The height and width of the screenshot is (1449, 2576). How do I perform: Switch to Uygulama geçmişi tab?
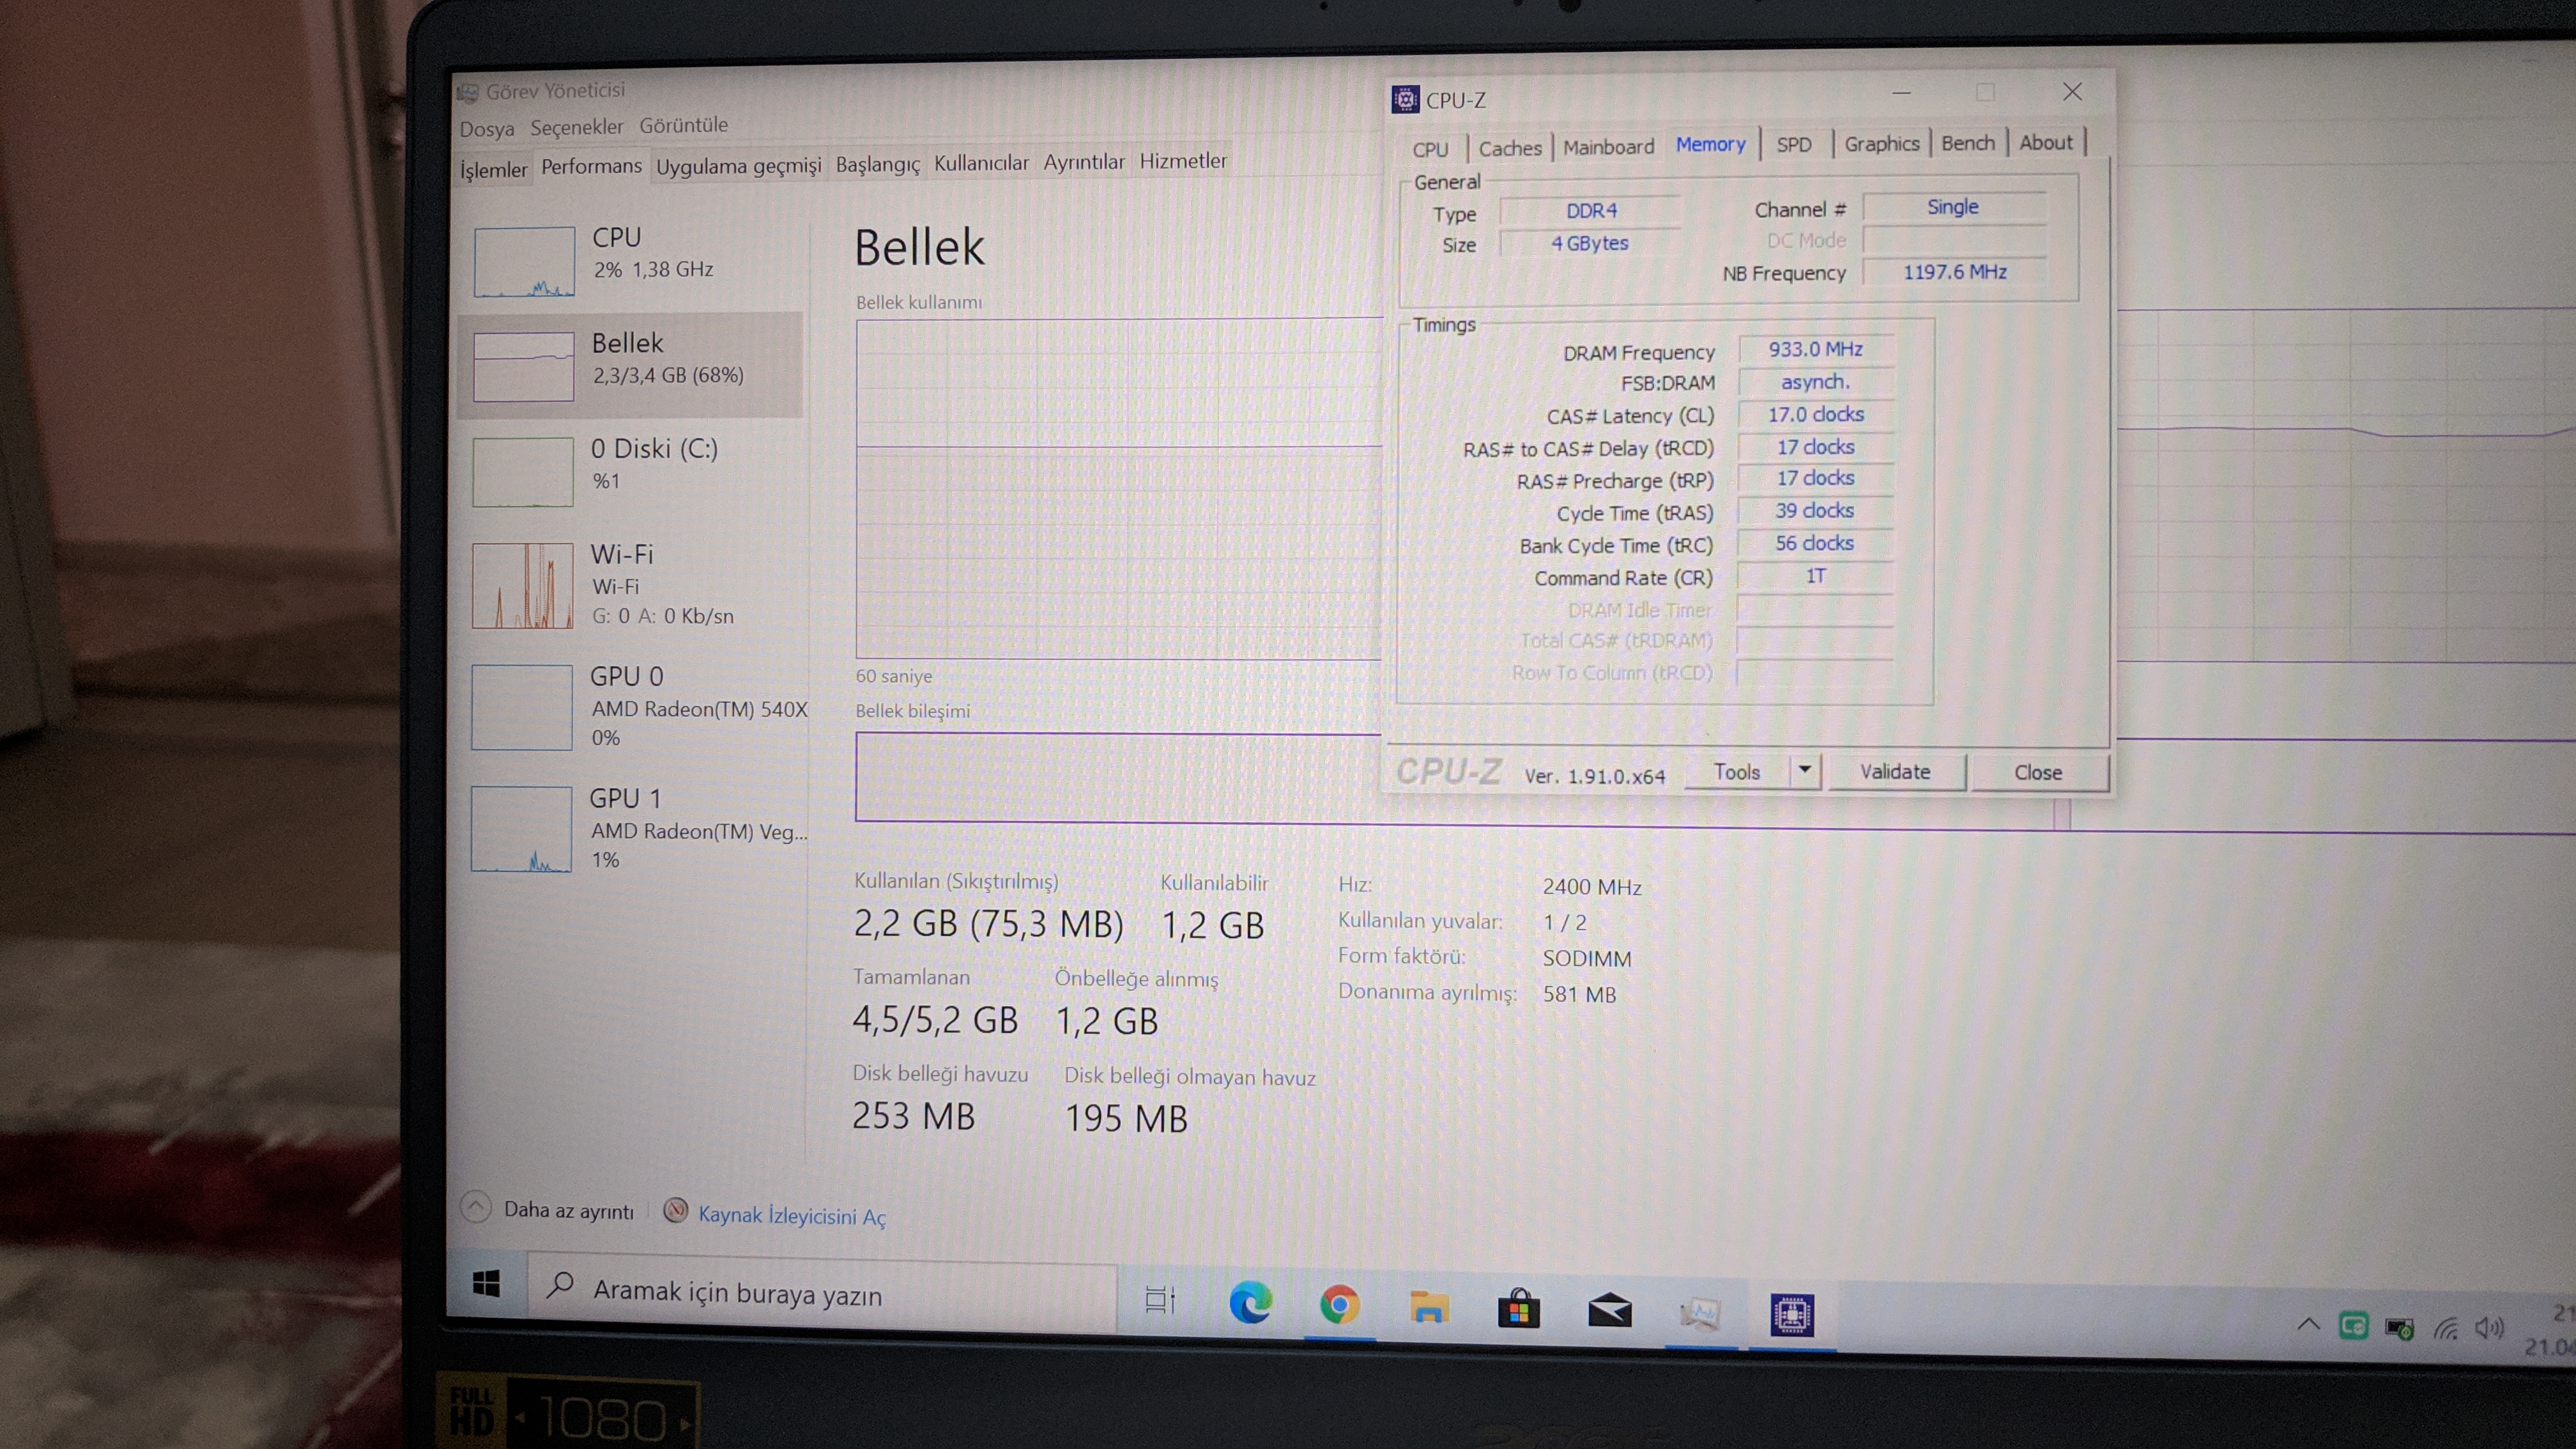click(738, 166)
